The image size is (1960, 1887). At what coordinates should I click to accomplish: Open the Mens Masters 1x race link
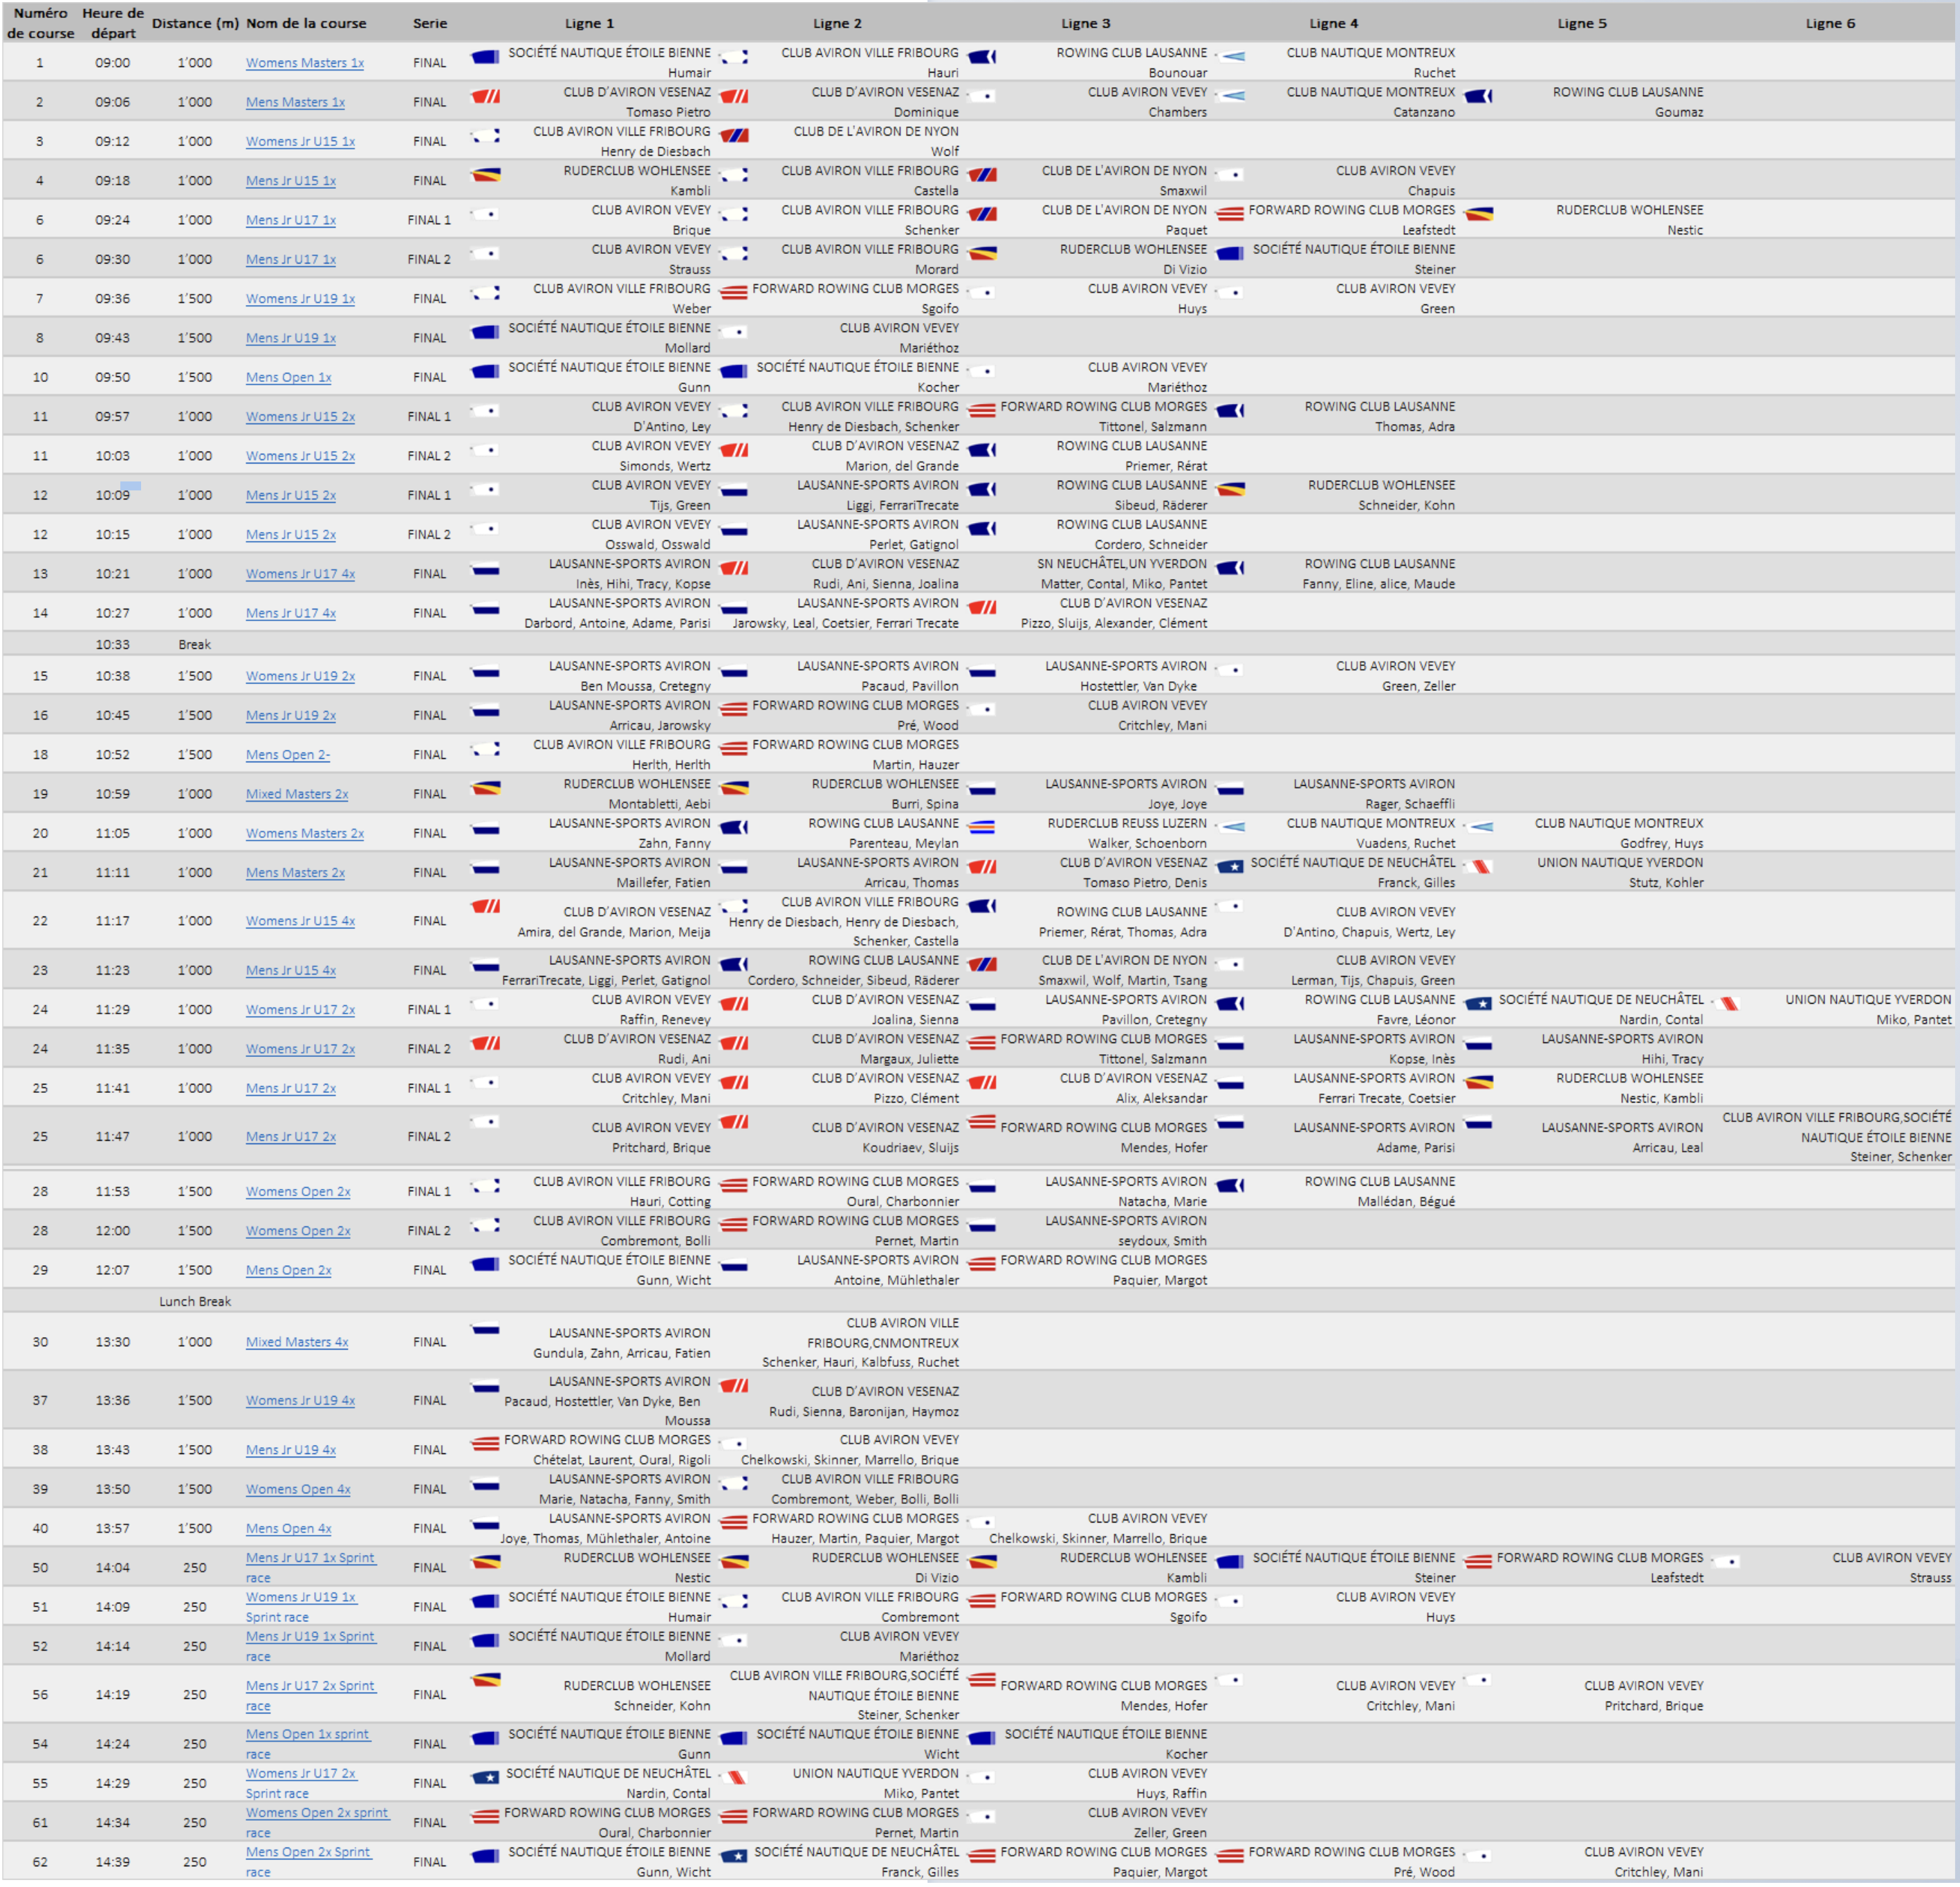point(295,102)
